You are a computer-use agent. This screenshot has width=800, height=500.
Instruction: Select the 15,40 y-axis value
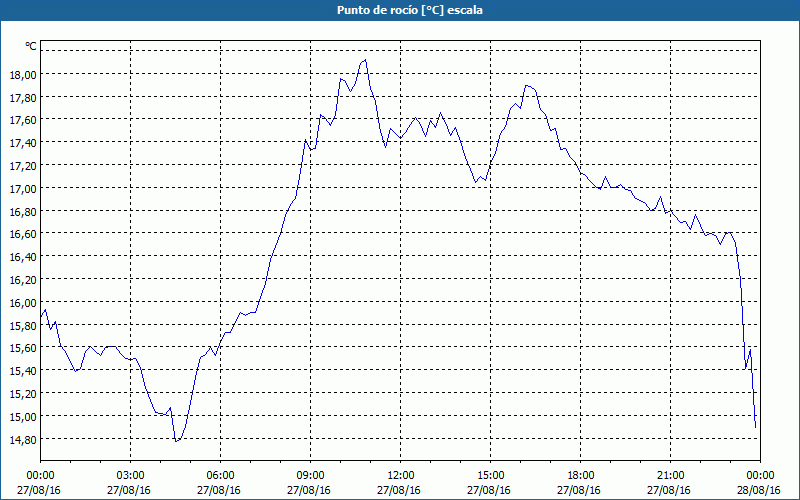click(23, 371)
